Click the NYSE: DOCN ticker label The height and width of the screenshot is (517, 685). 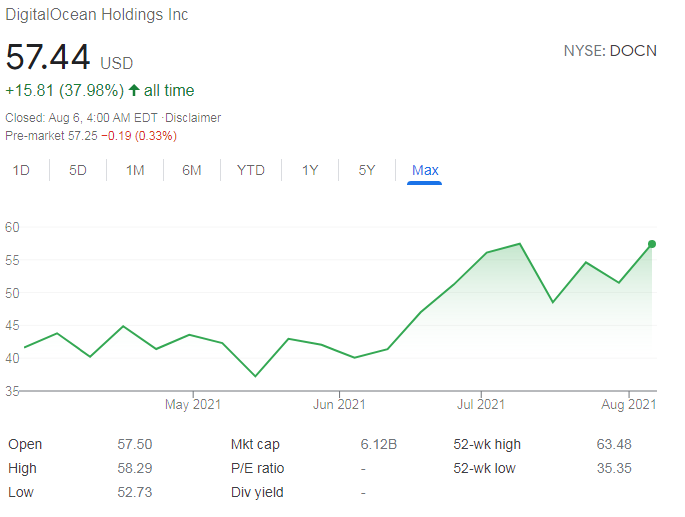point(610,51)
